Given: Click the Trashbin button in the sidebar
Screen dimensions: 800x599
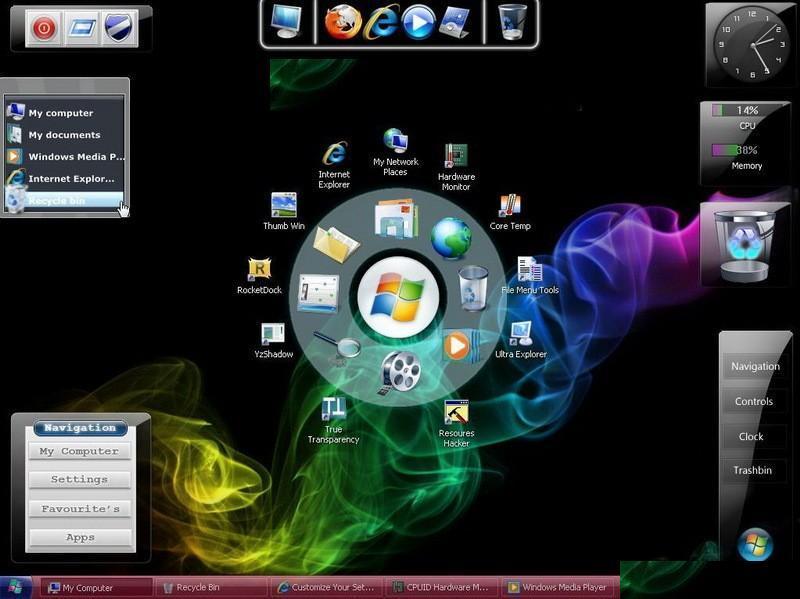Looking at the screenshot, I should click(x=753, y=470).
